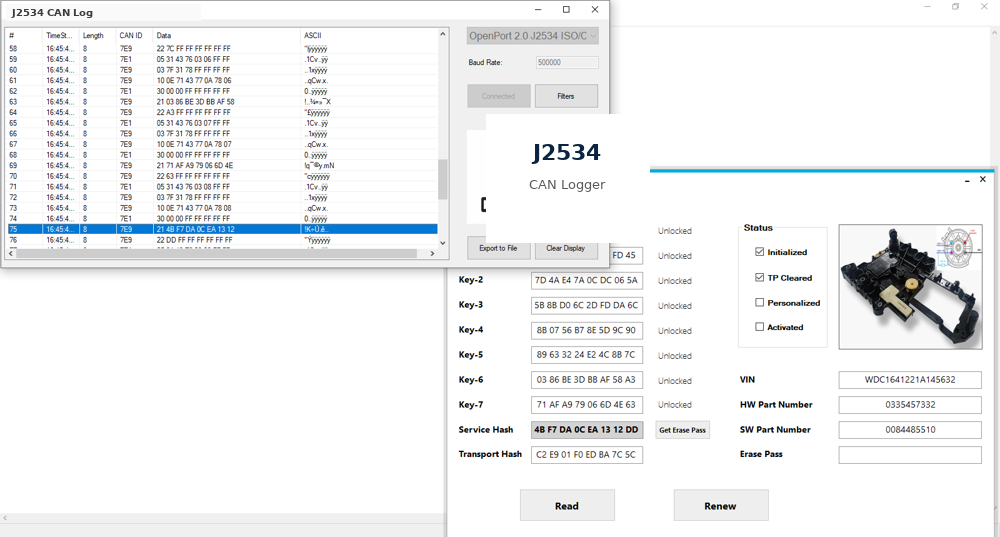Click the HW Part Number field

(910, 404)
